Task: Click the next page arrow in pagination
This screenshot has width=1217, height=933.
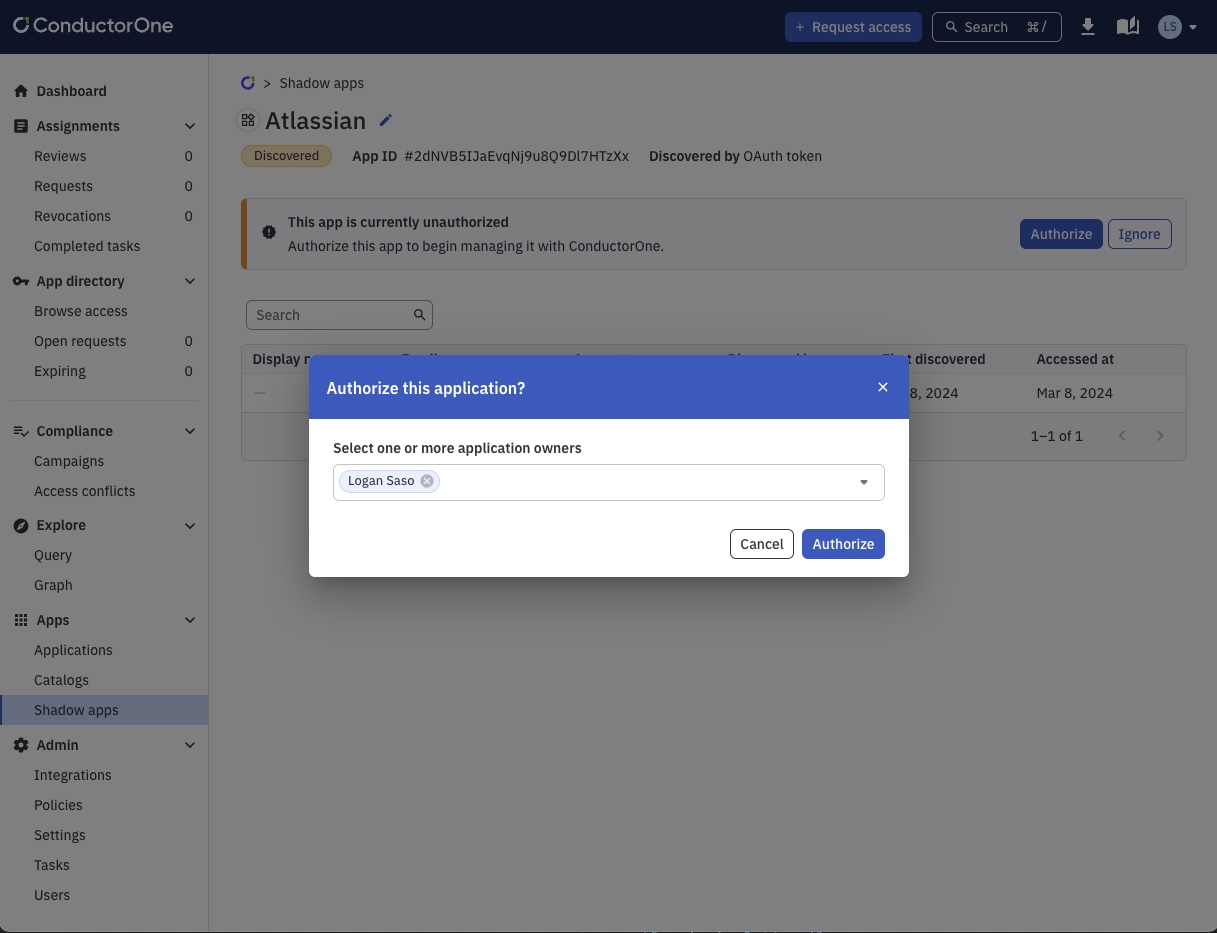Action: pos(1160,436)
